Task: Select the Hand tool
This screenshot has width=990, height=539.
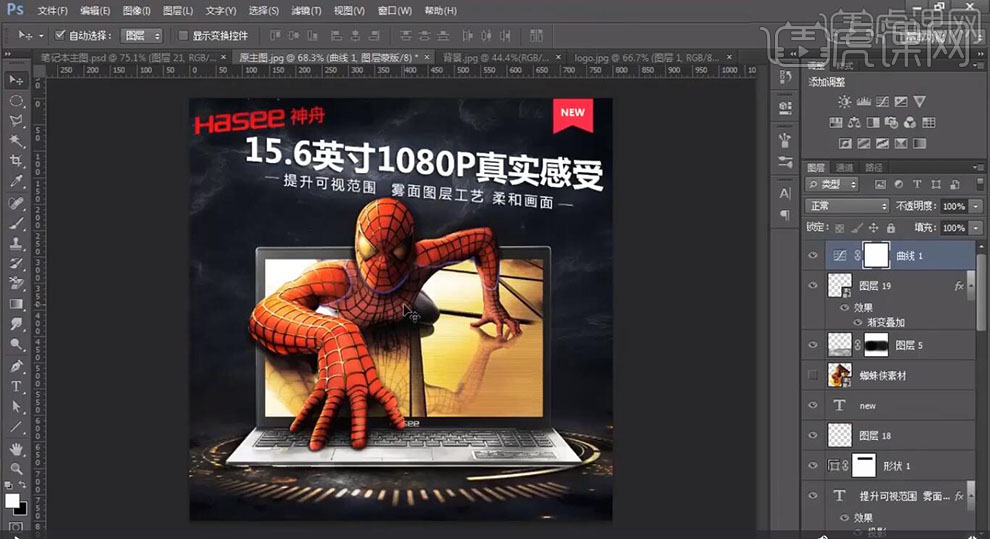Action: (x=16, y=447)
